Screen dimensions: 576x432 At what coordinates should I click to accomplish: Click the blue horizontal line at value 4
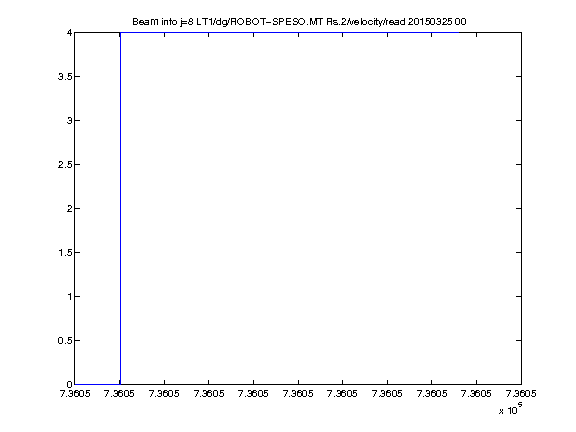click(289, 32)
